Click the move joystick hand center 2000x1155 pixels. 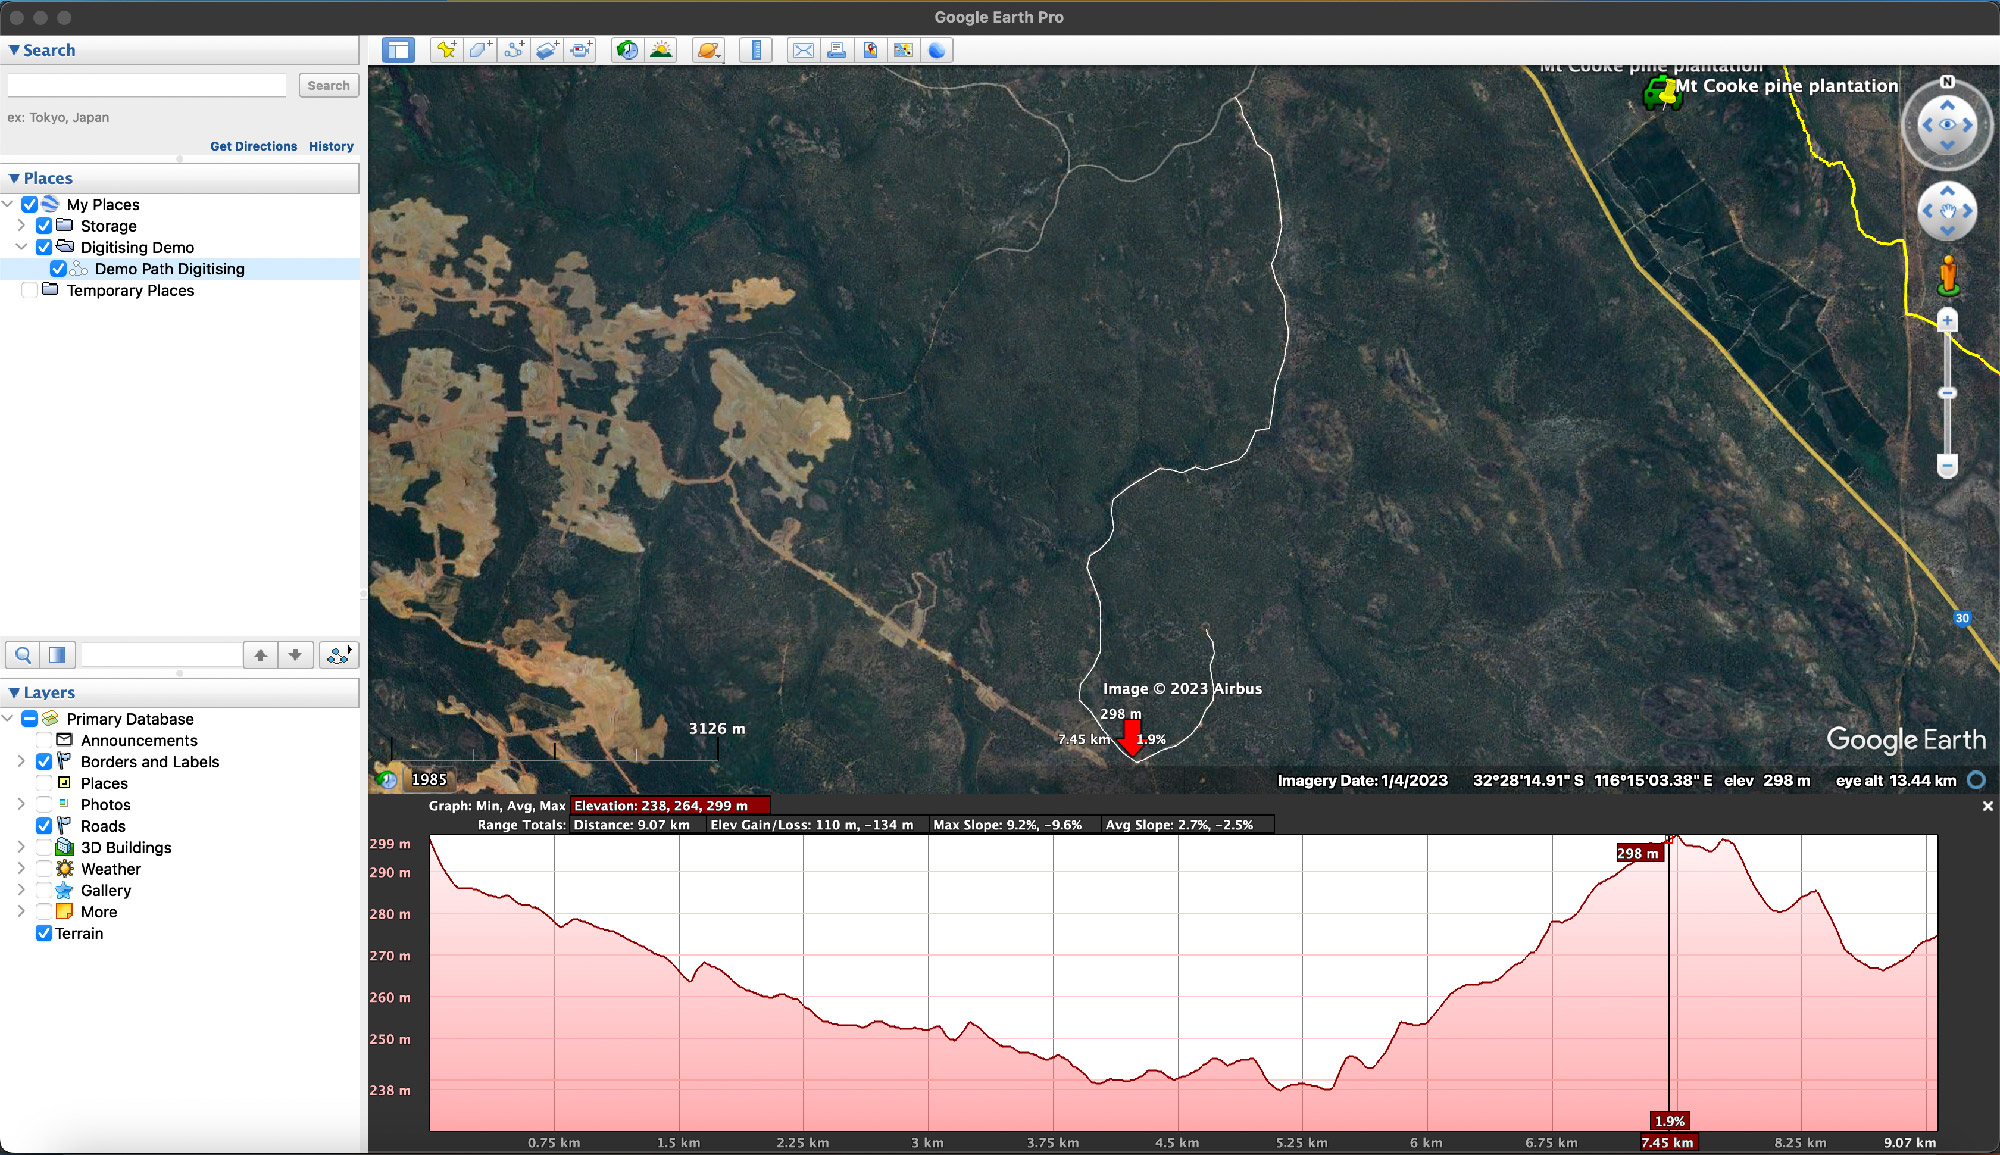tap(1947, 211)
